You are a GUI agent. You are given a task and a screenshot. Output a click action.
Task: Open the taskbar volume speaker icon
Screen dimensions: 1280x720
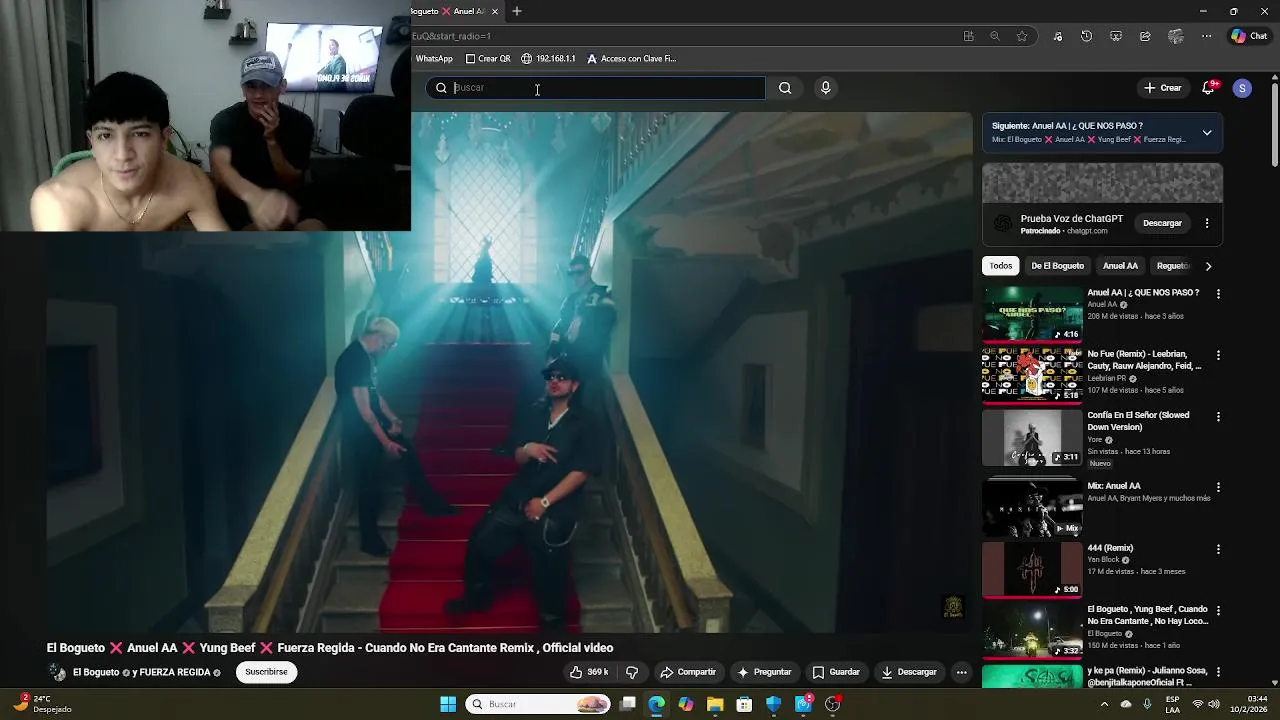(1214, 704)
